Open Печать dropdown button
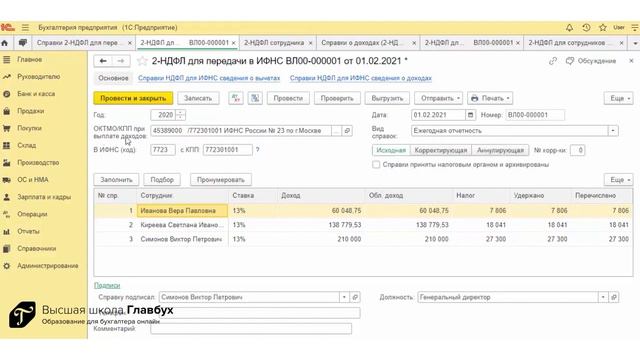The height and width of the screenshot is (360, 640). 490,98
